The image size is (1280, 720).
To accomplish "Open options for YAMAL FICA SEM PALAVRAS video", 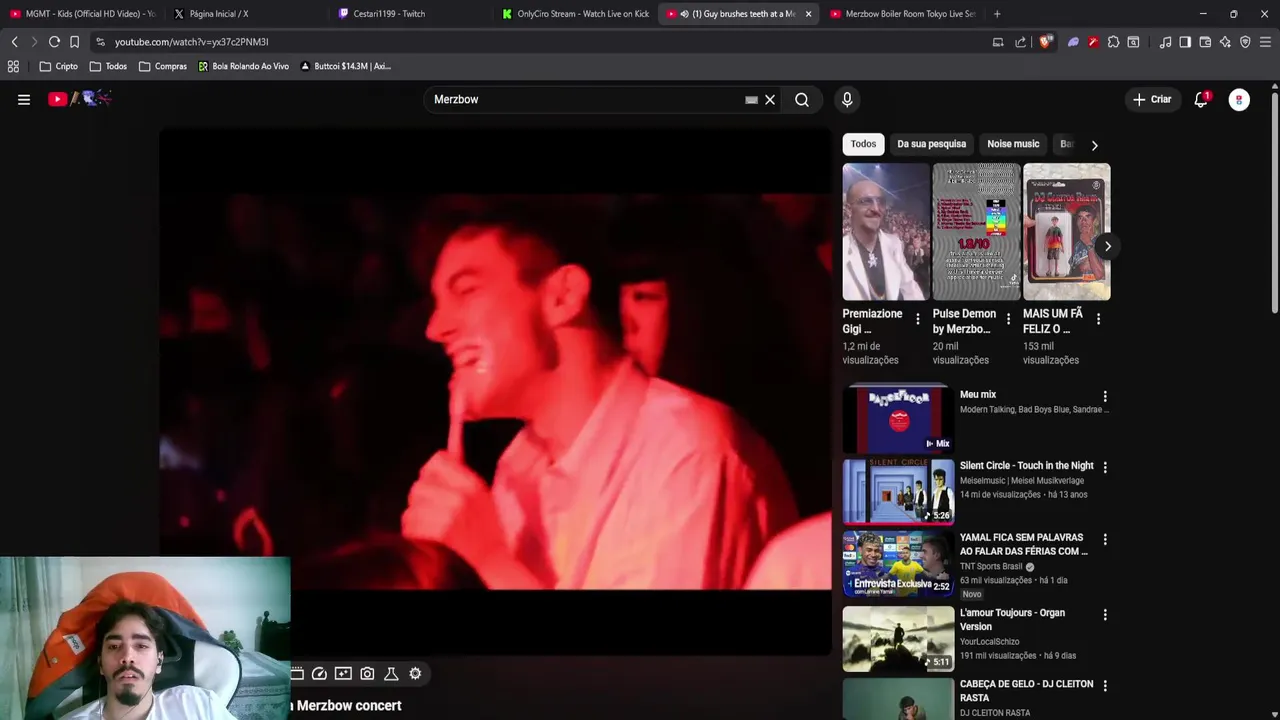I will pyautogui.click(x=1105, y=539).
